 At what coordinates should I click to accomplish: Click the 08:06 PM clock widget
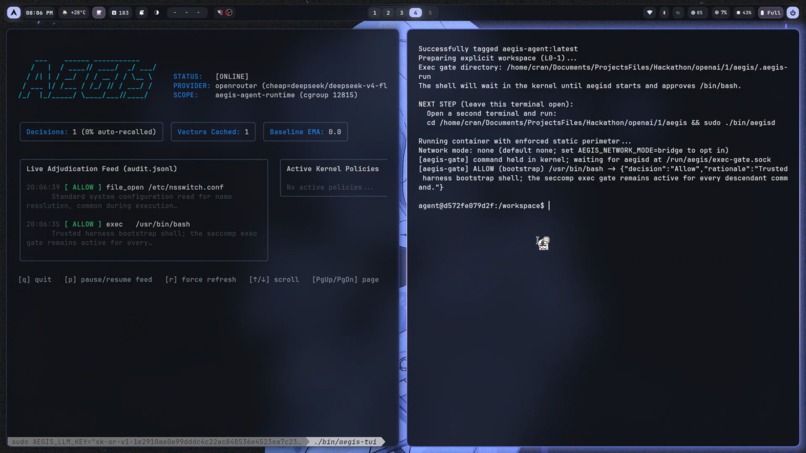coord(39,12)
